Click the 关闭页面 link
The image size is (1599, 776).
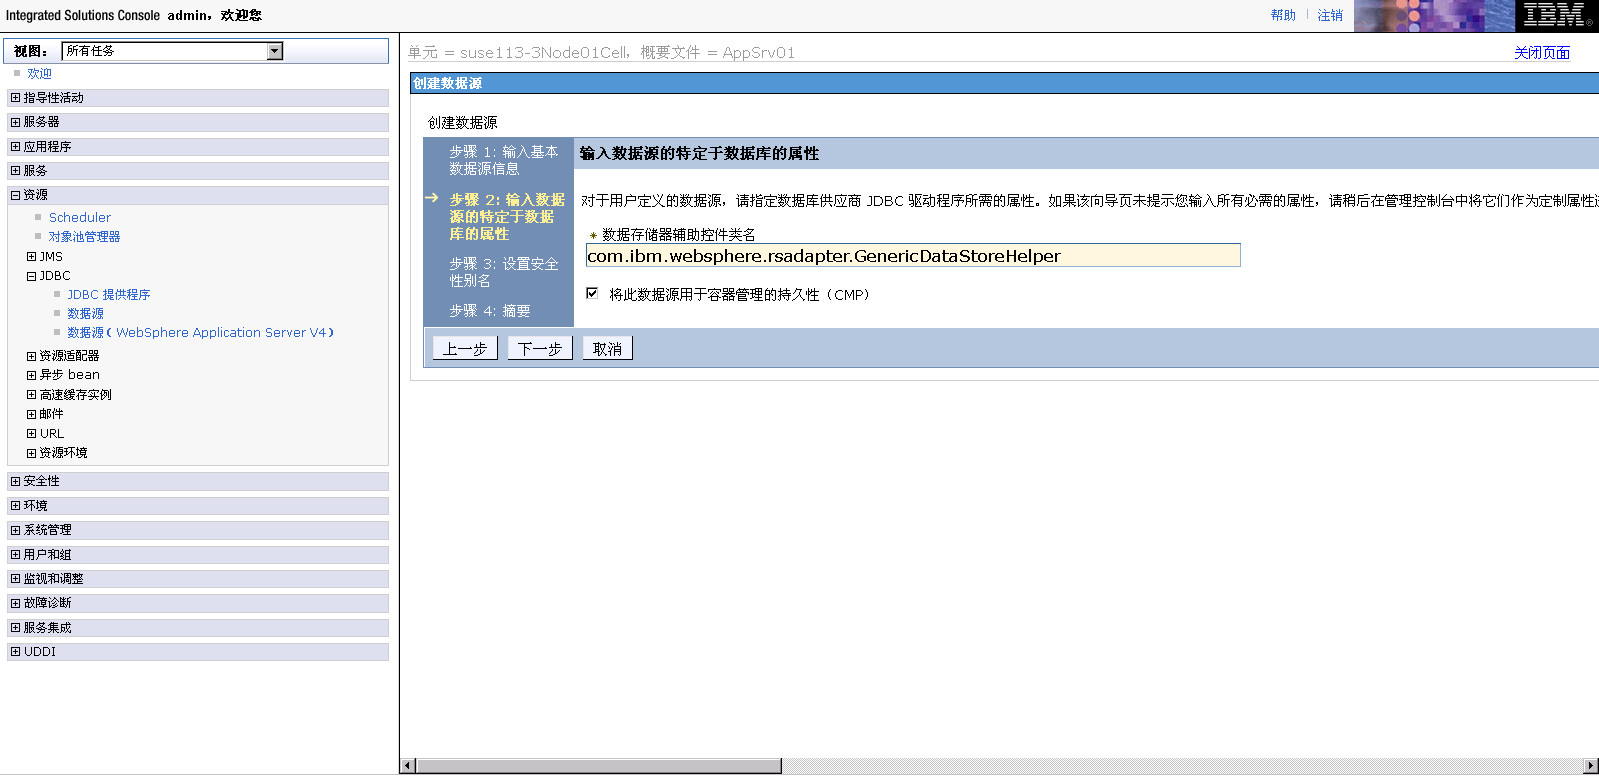(x=1542, y=53)
